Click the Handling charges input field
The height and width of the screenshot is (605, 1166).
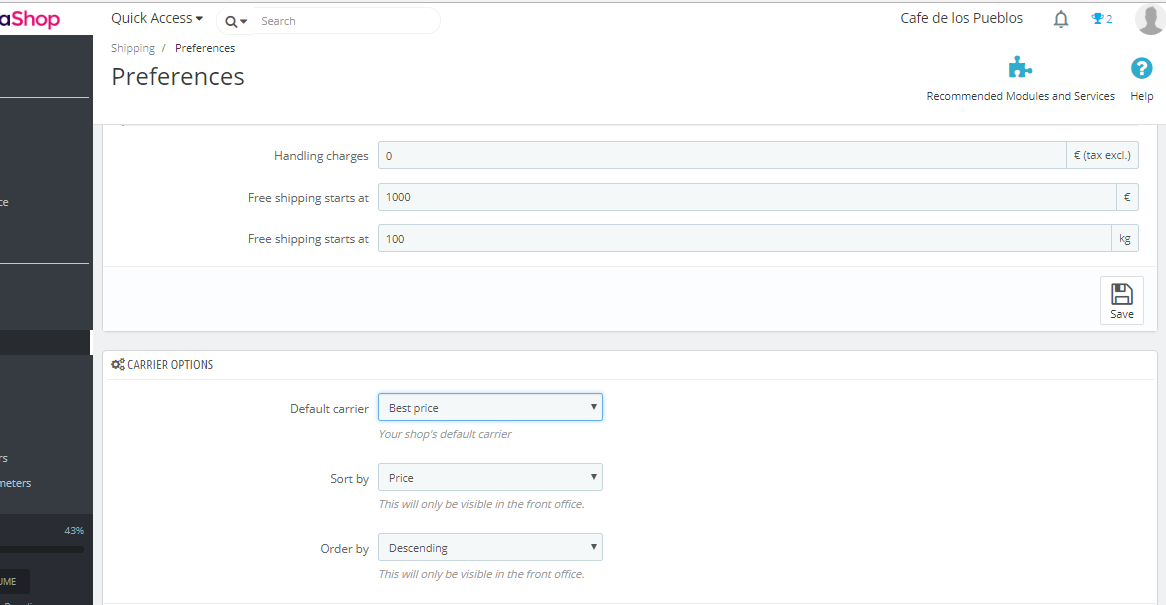point(722,156)
